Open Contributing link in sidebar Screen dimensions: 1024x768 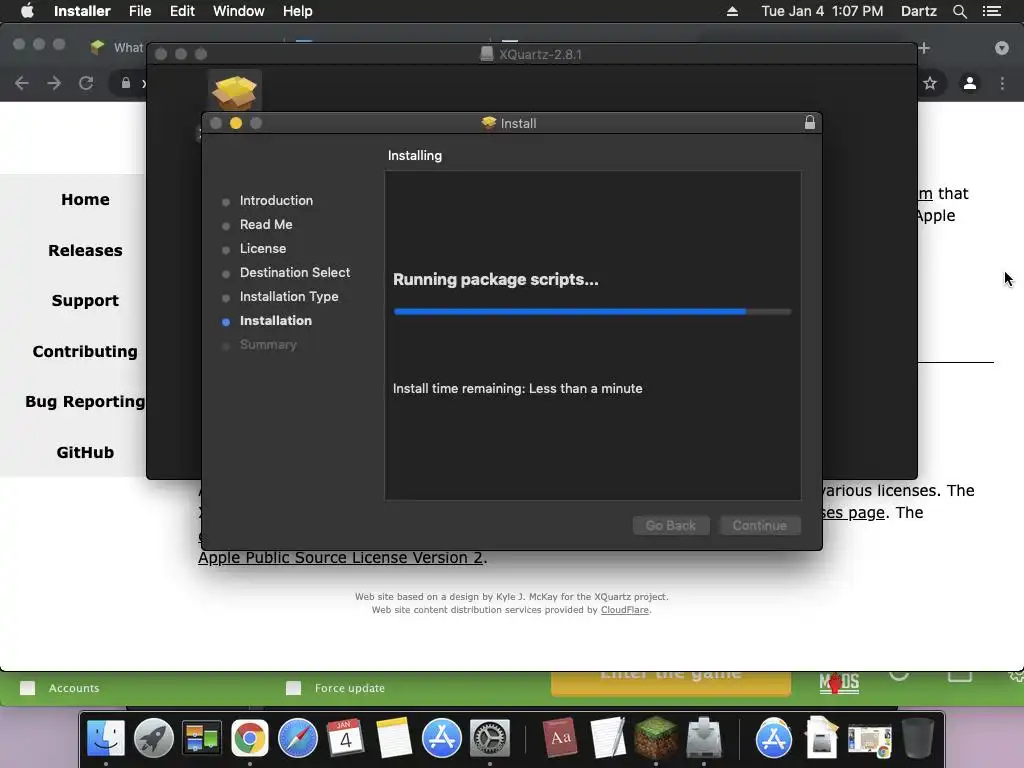point(85,351)
